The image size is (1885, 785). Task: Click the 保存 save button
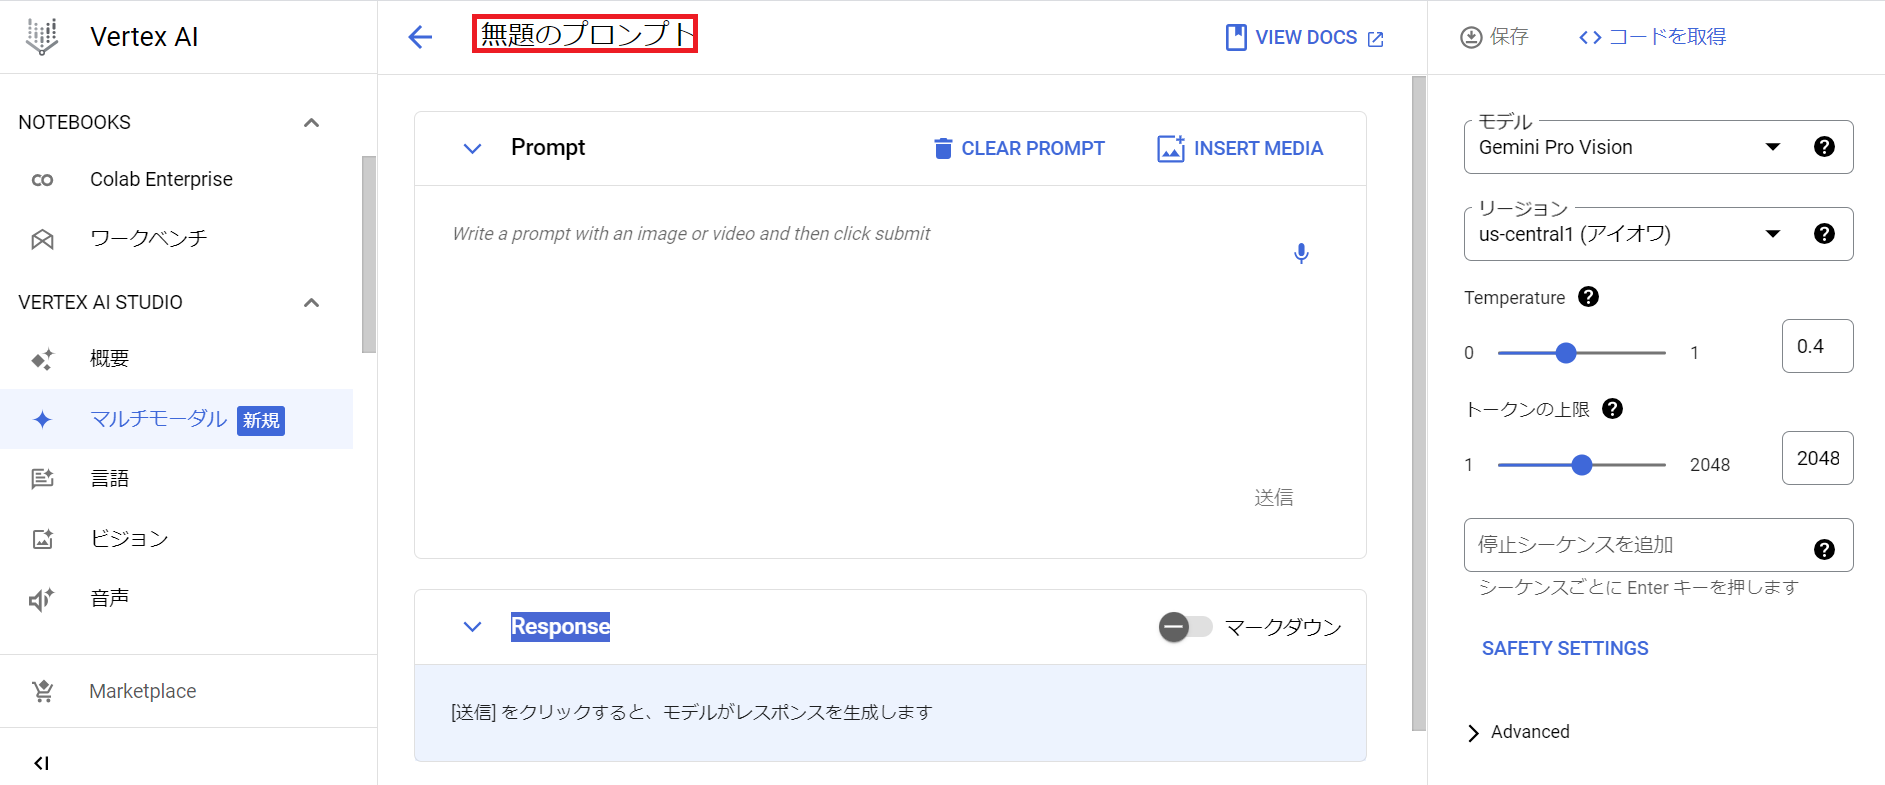click(1494, 37)
